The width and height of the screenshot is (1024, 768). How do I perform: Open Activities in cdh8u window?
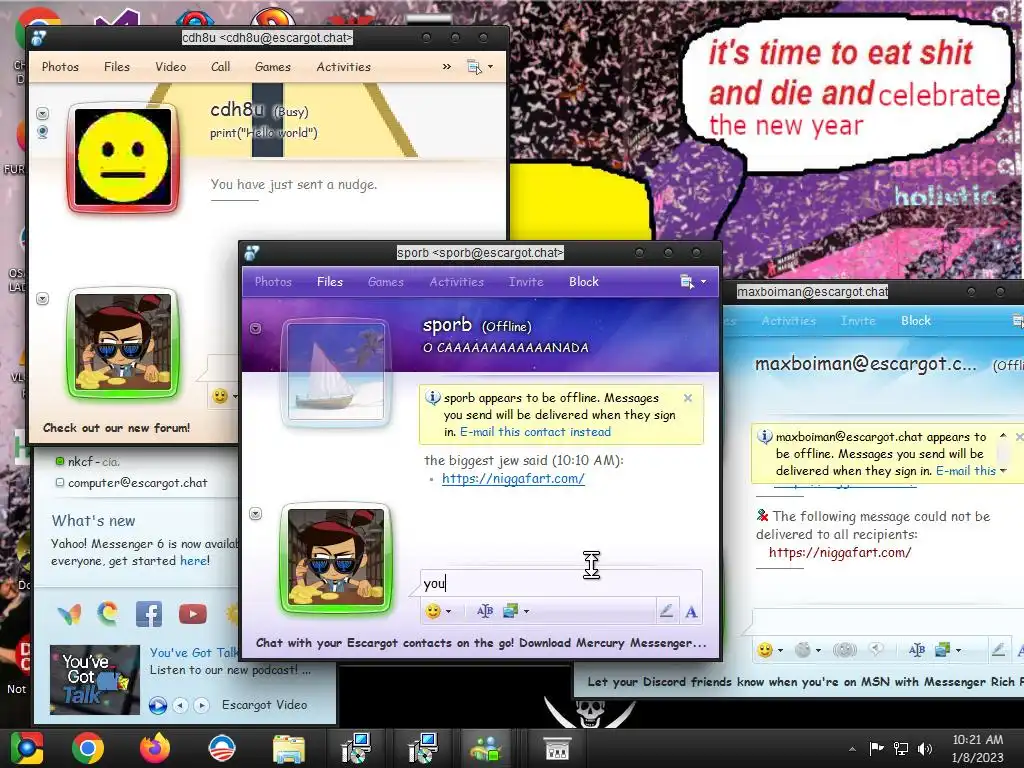pyautogui.click(x=344, y=67)
